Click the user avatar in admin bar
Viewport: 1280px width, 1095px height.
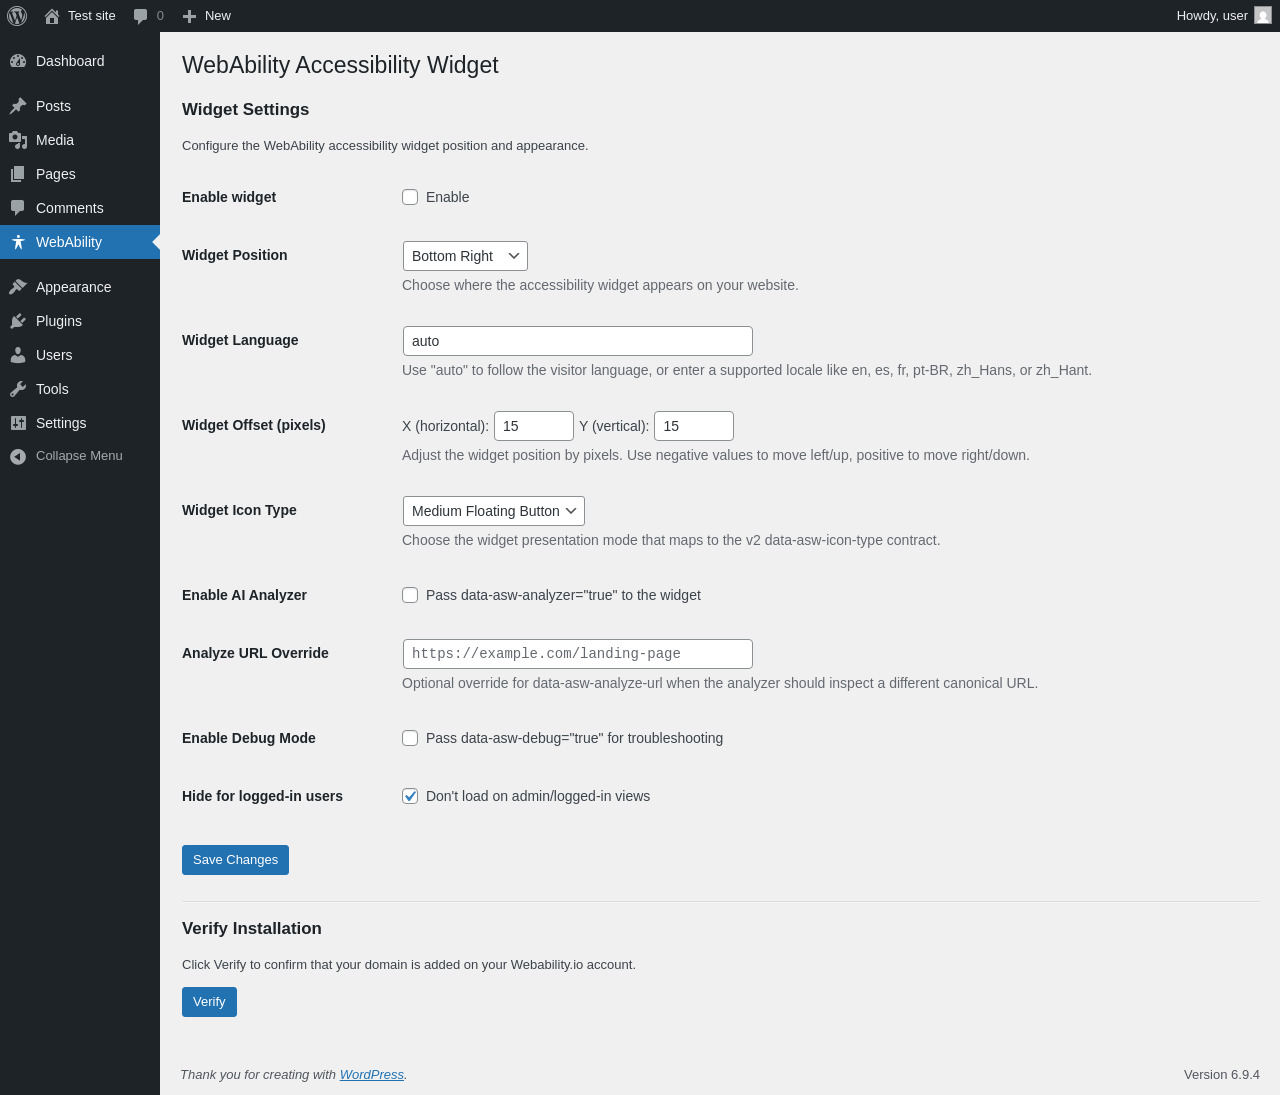point(1263,16)
